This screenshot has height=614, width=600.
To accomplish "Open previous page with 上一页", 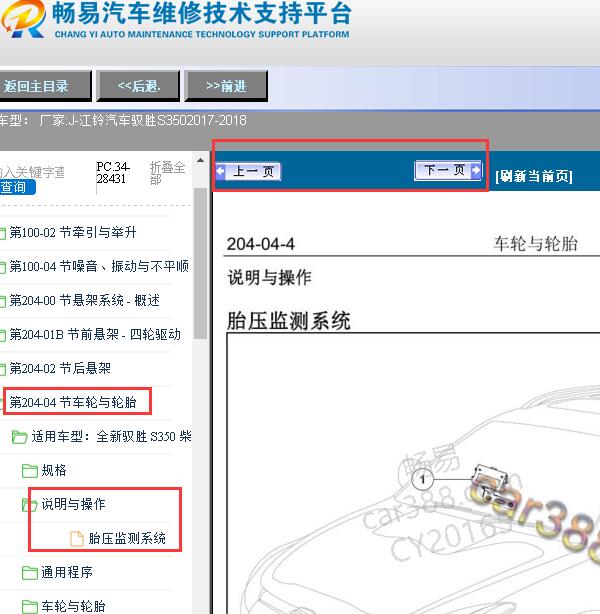I will point(248,172).
